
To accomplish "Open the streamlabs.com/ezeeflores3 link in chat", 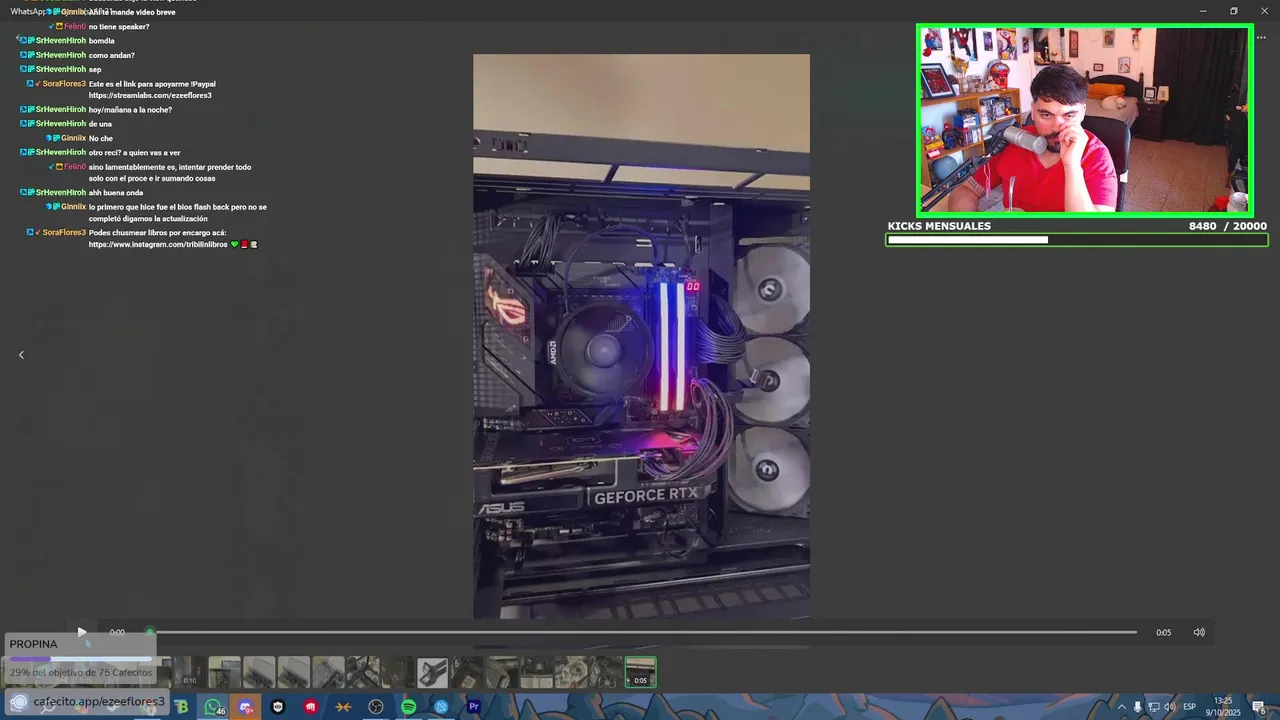I will click(x=150, y=95).
